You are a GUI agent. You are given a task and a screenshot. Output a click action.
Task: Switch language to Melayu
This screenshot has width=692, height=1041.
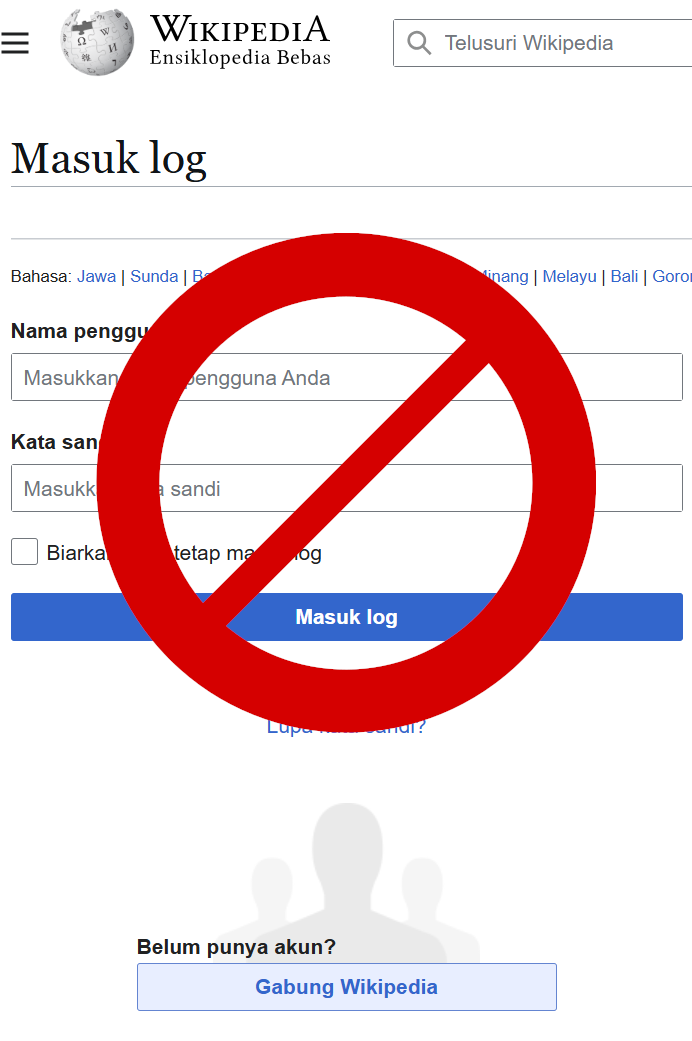tap(569, 276)
